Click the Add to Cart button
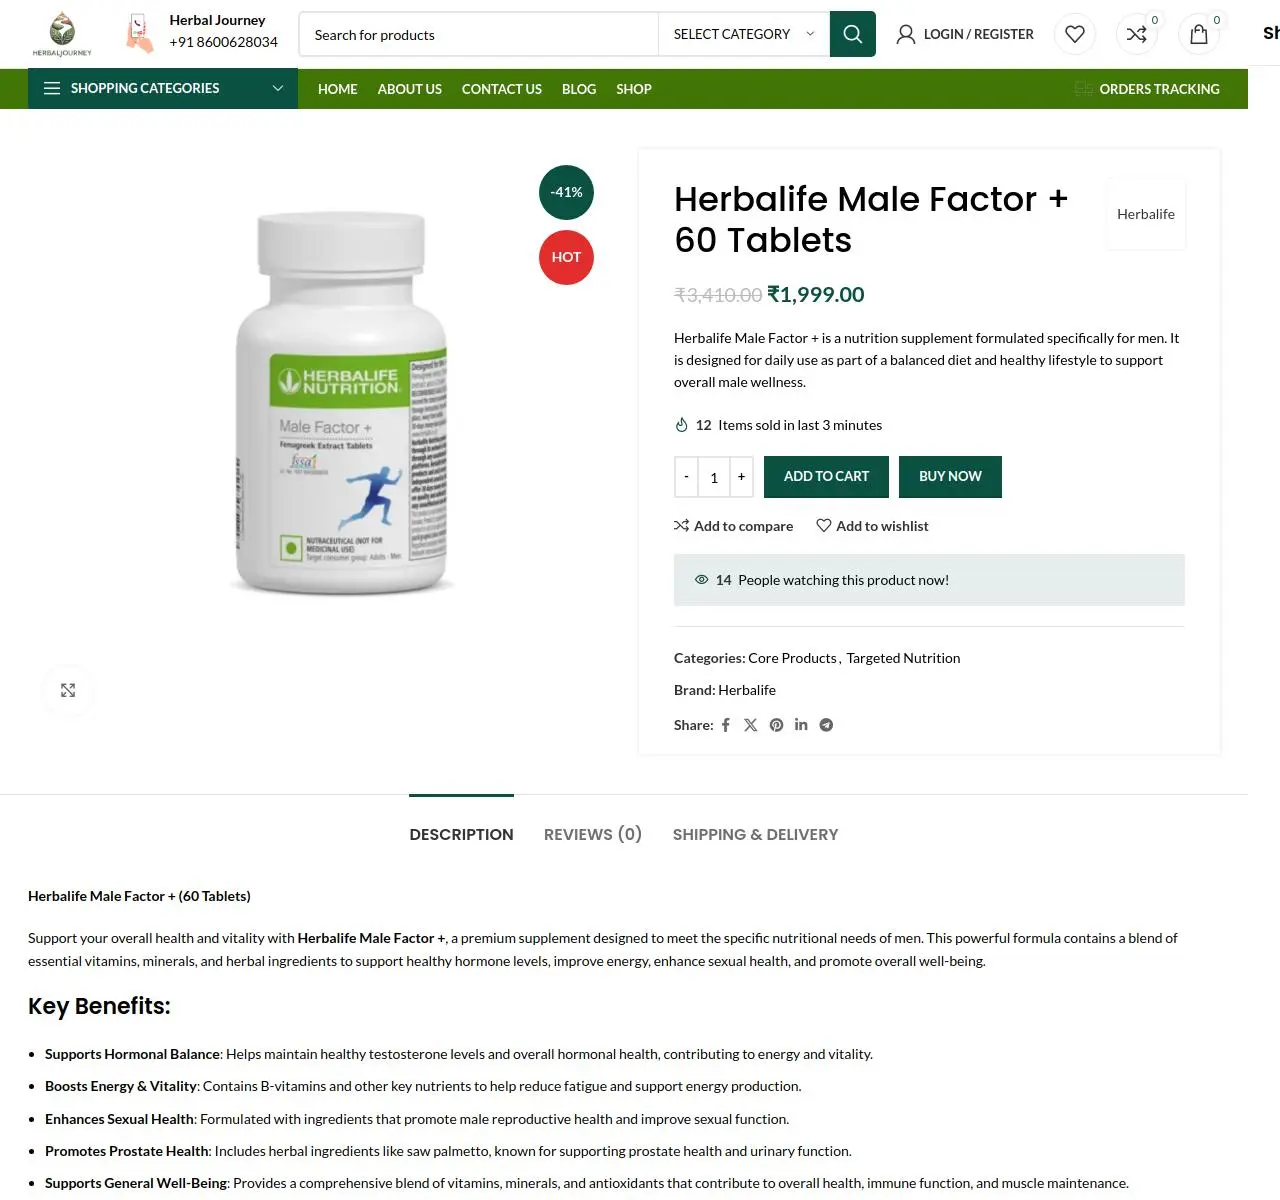This screenshot has height=1200, width=1280. pyautogui.click(x=826, y=477)
